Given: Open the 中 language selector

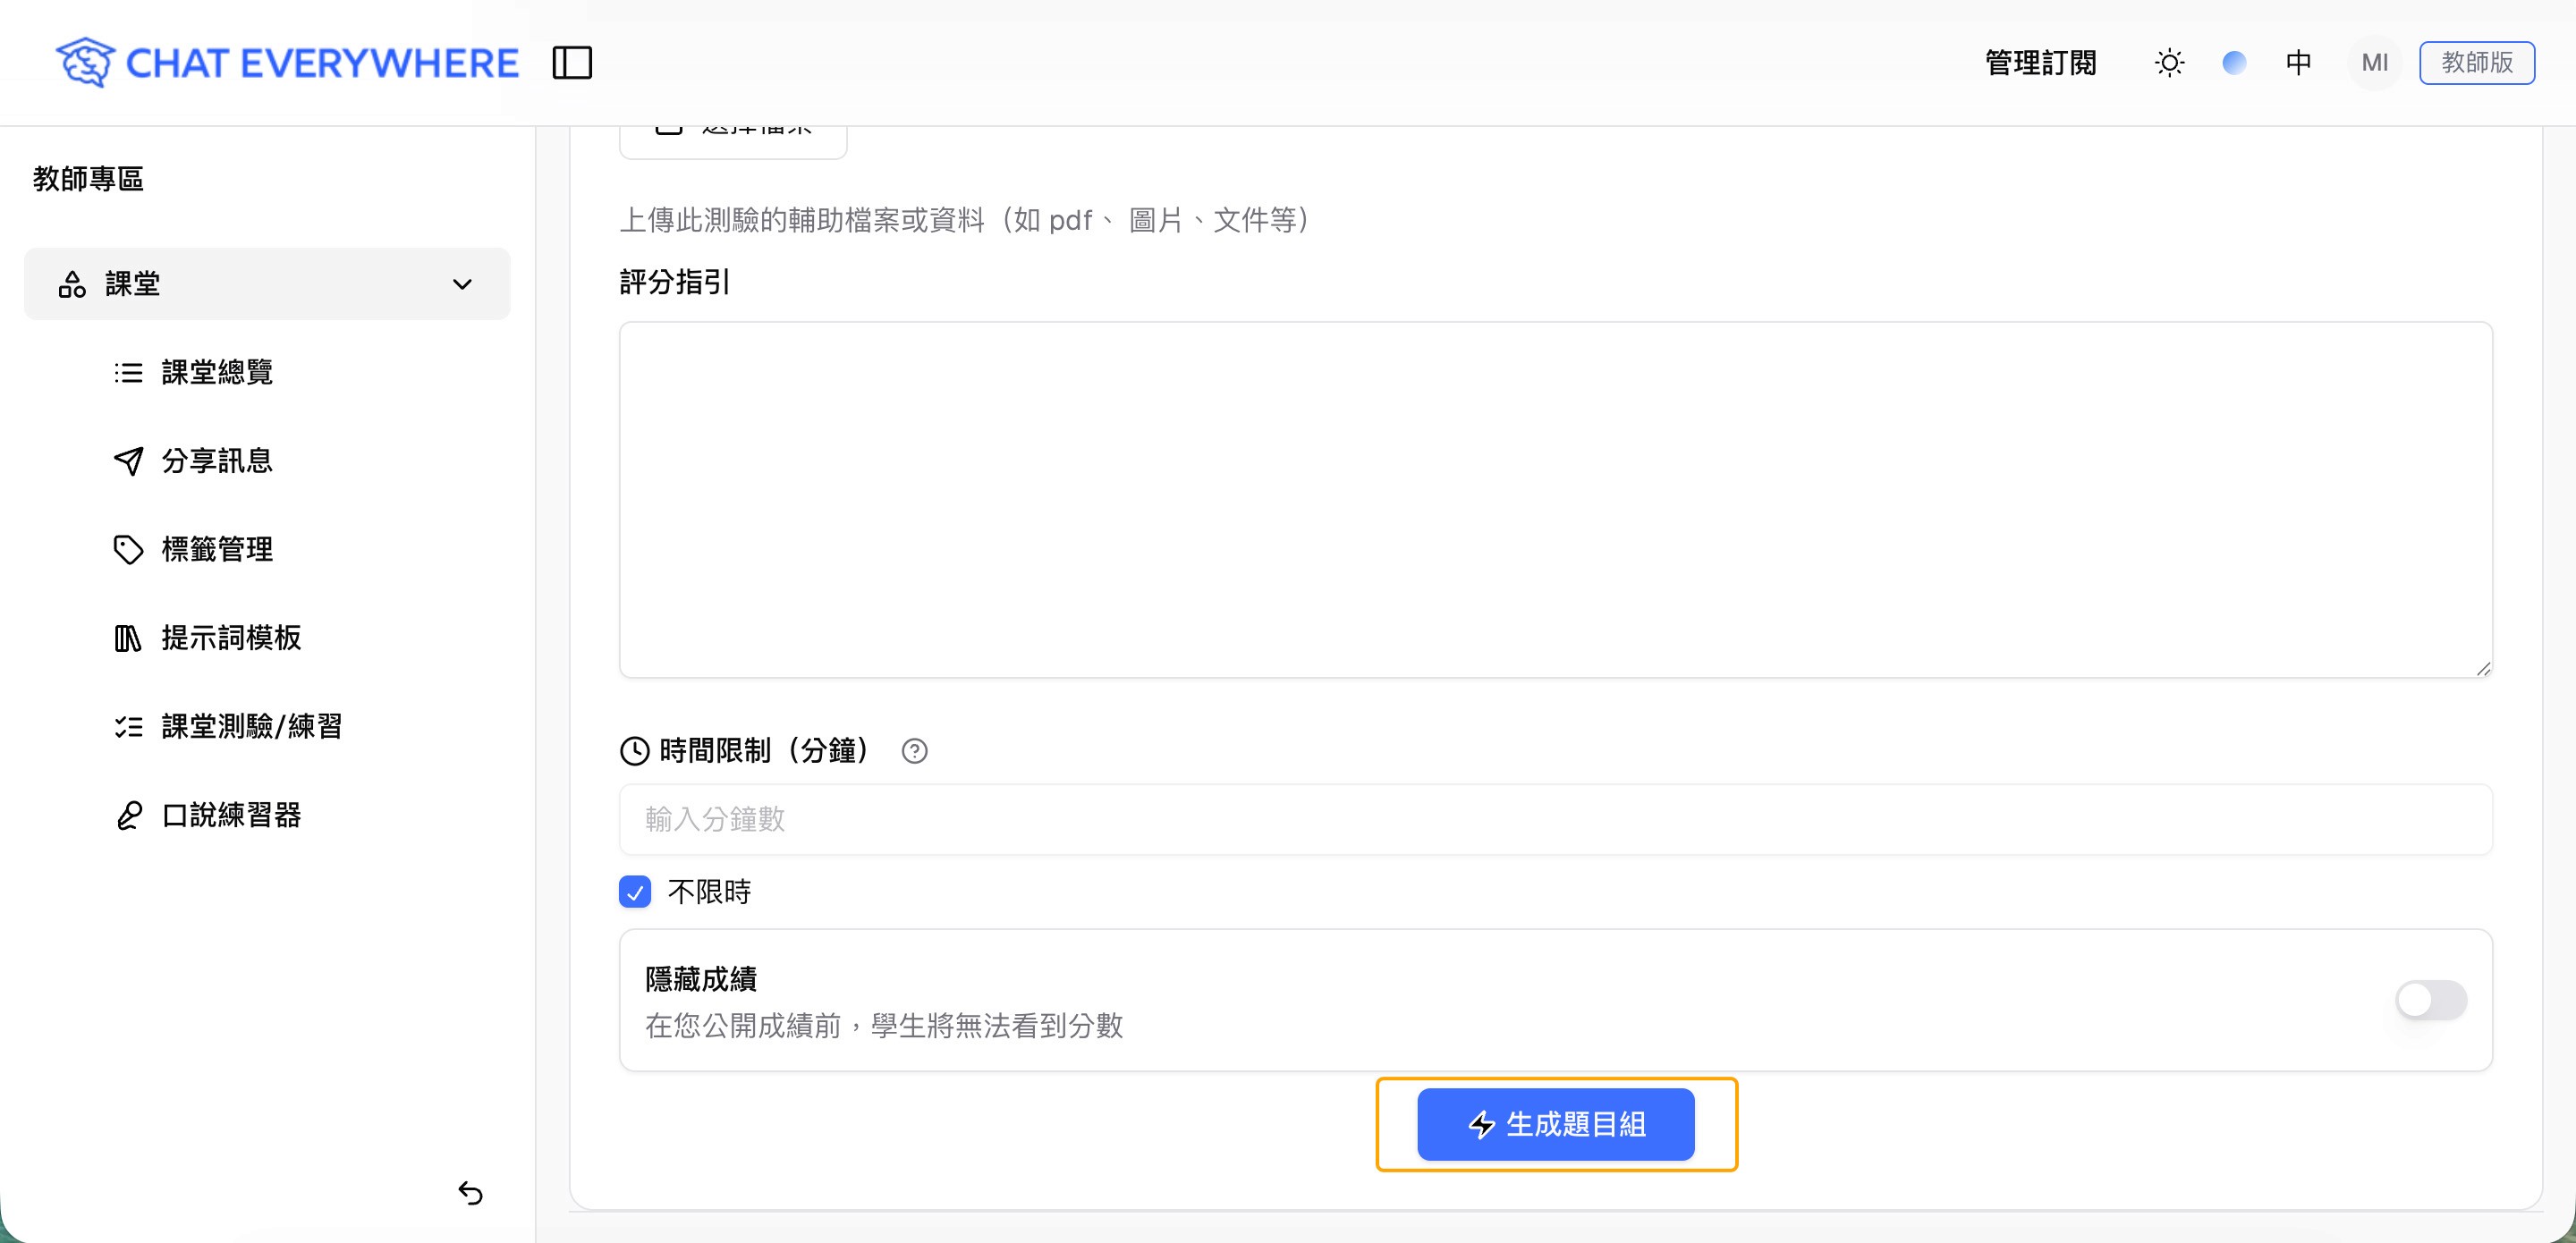Looking at the screenshot, I should coord(2297,62).
